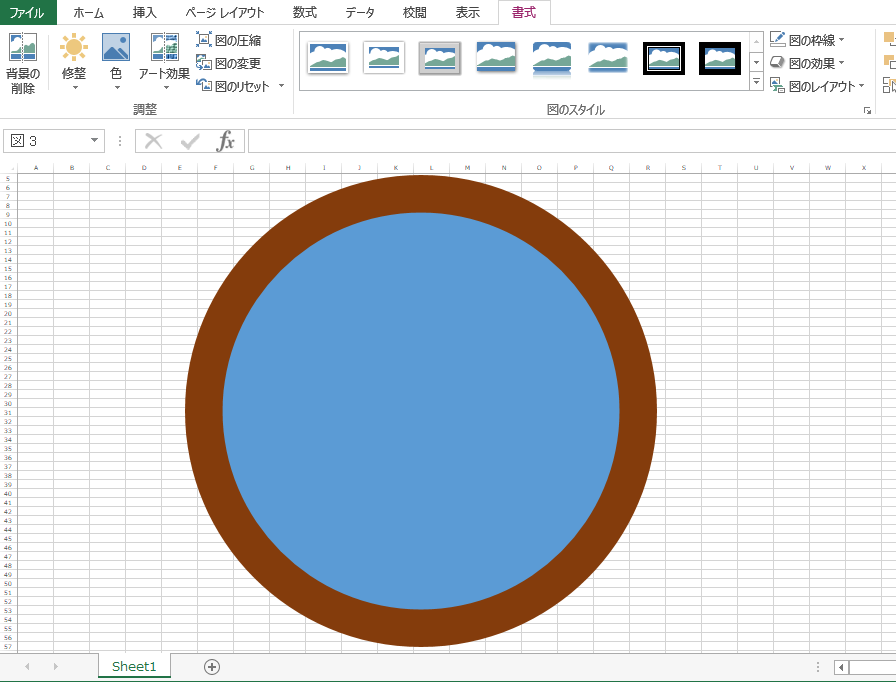Open Picture Effects (図の効果) menu

pos(807,63)
